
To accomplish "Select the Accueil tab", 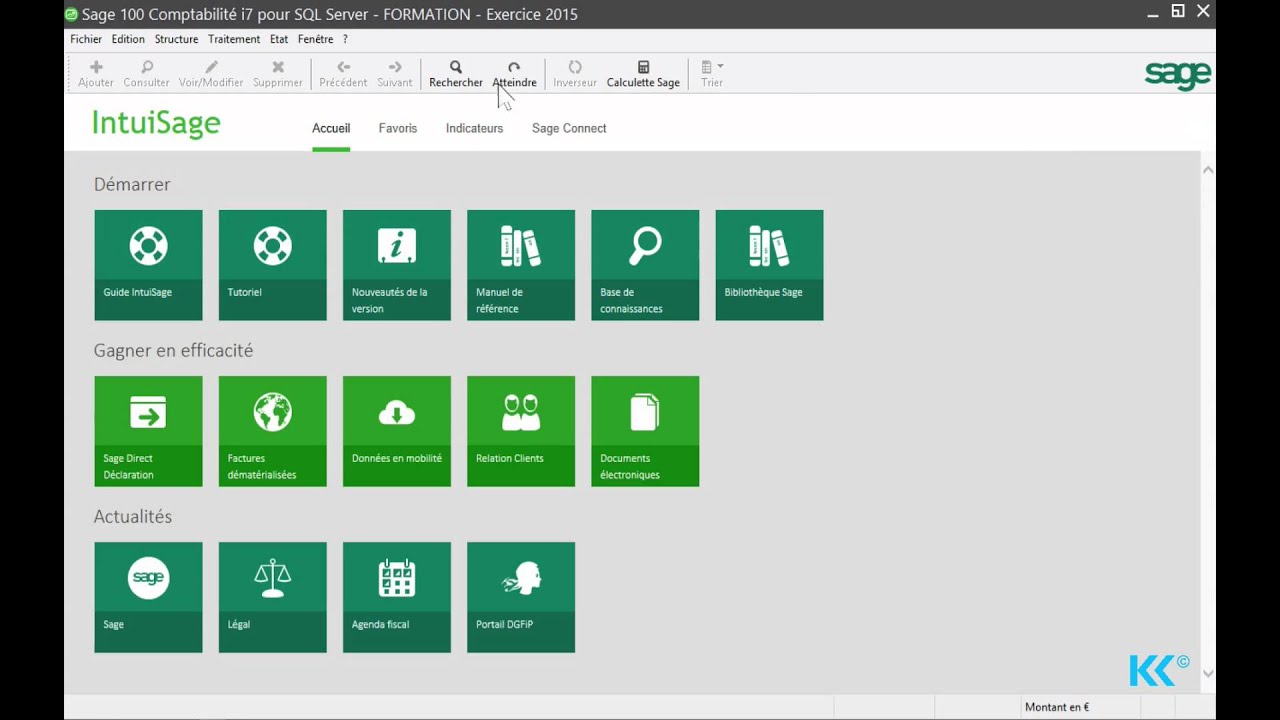I will coord(331,128).
